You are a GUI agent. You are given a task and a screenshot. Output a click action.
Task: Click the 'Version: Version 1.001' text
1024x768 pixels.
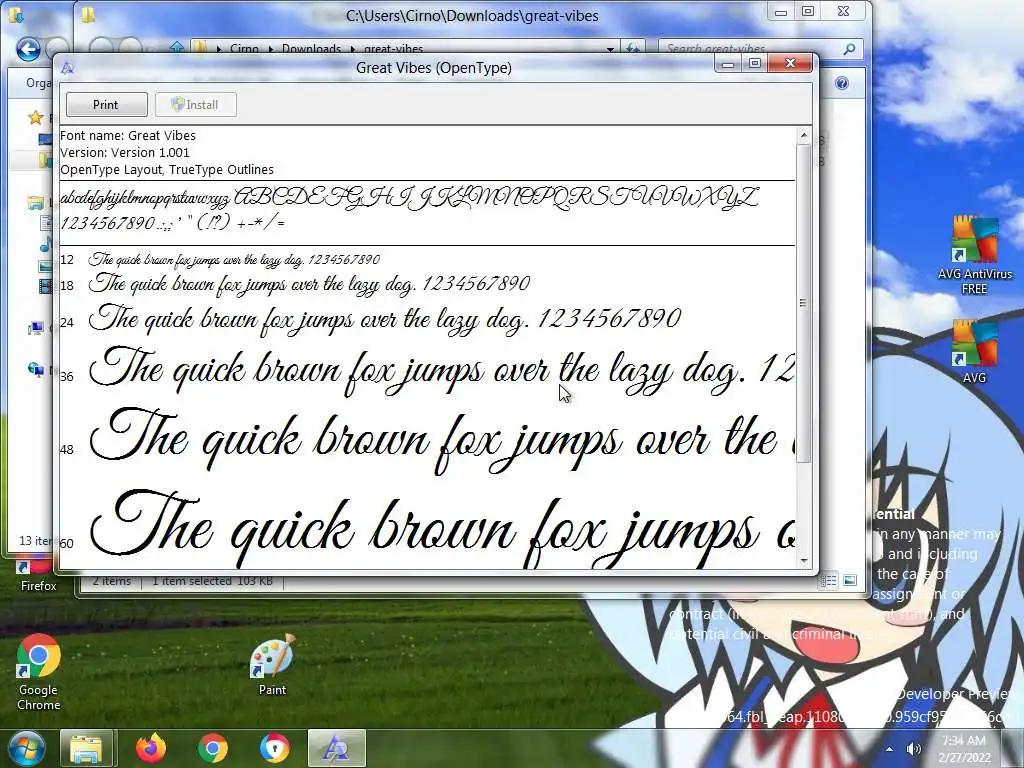(125, 153)
